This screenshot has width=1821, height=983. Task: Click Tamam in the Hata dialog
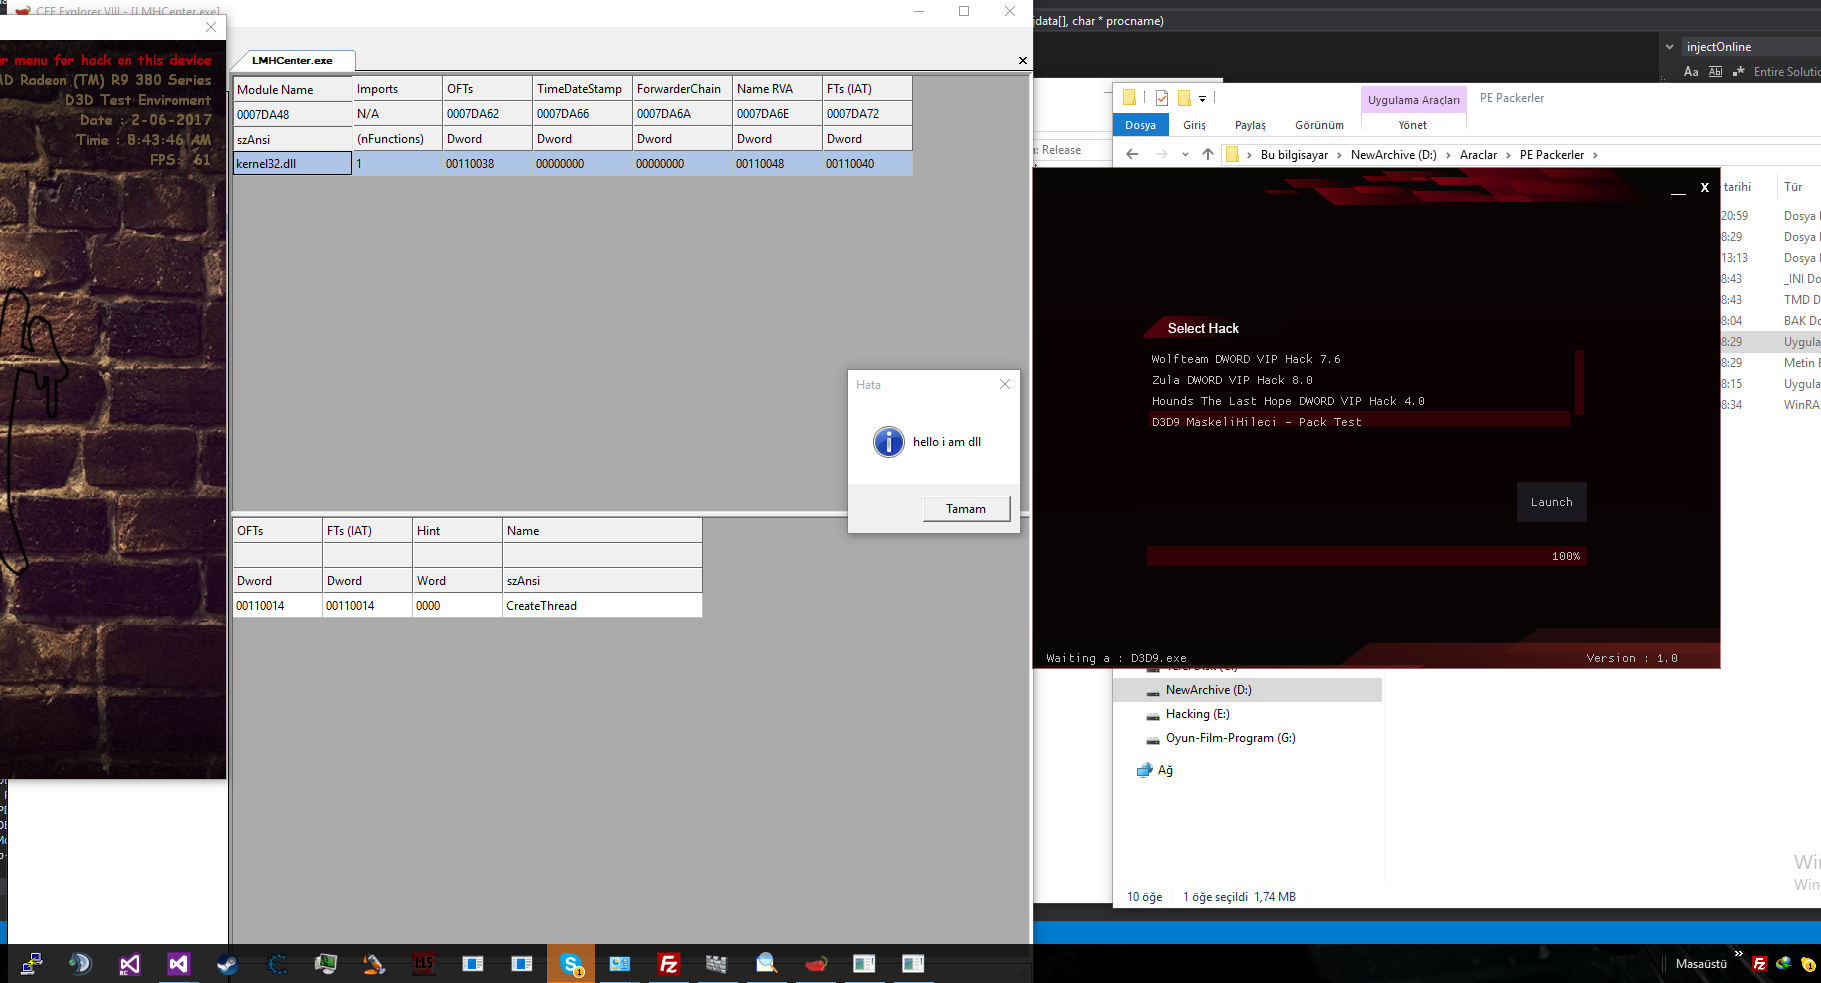[966, 509]
